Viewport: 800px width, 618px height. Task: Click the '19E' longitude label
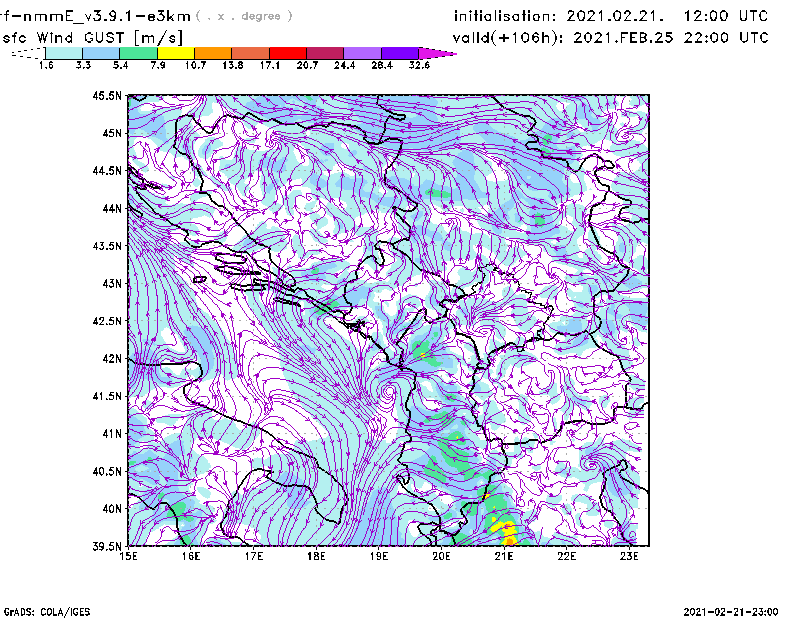tap(379, 556)
